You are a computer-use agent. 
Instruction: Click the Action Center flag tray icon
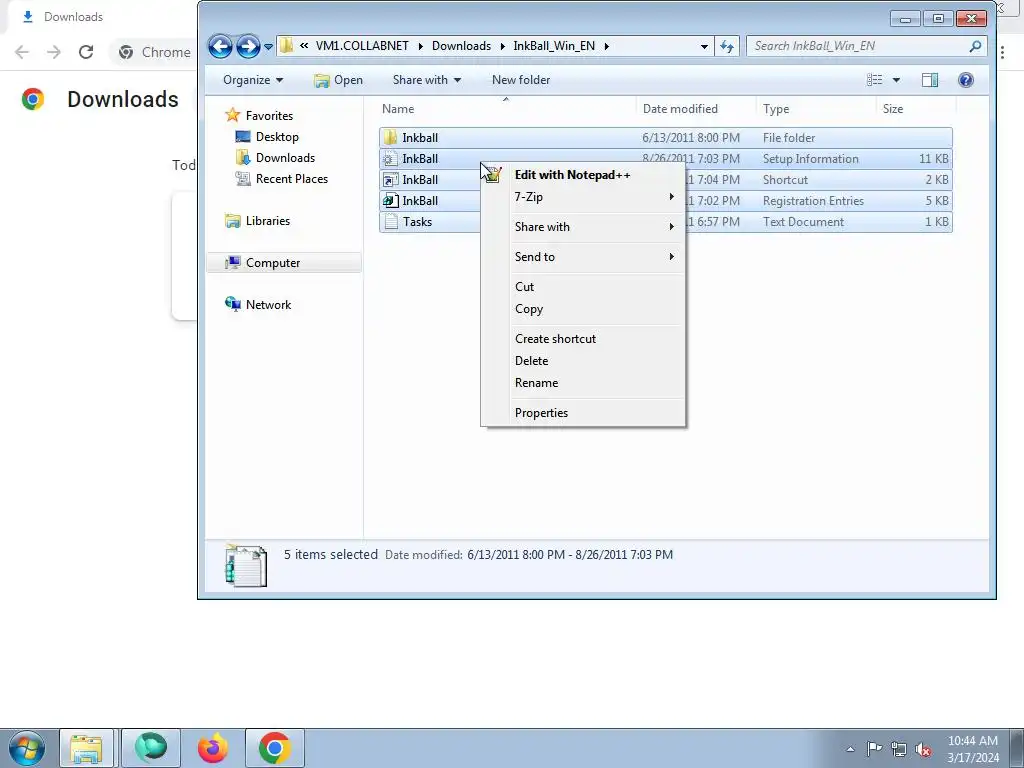point(874,749)
